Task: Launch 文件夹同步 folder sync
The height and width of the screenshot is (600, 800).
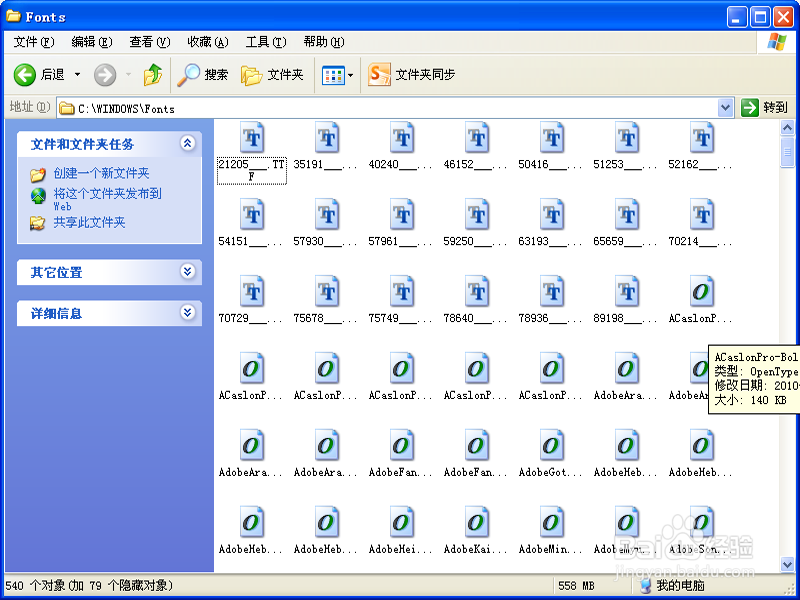Action: pos(411,75)
